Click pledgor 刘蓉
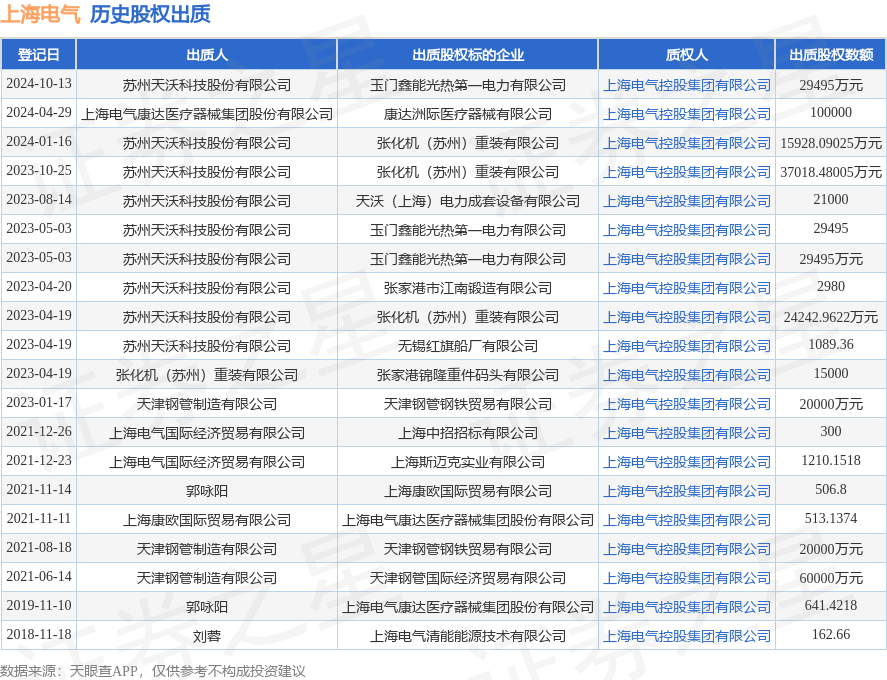Screen dimensions: 887x680 [x=206, y=636]
